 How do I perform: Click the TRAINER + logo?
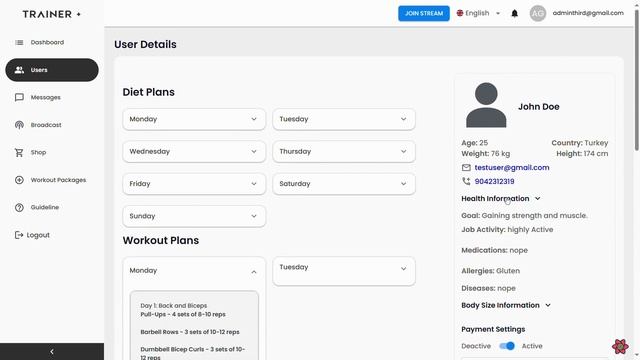[52, 14]
